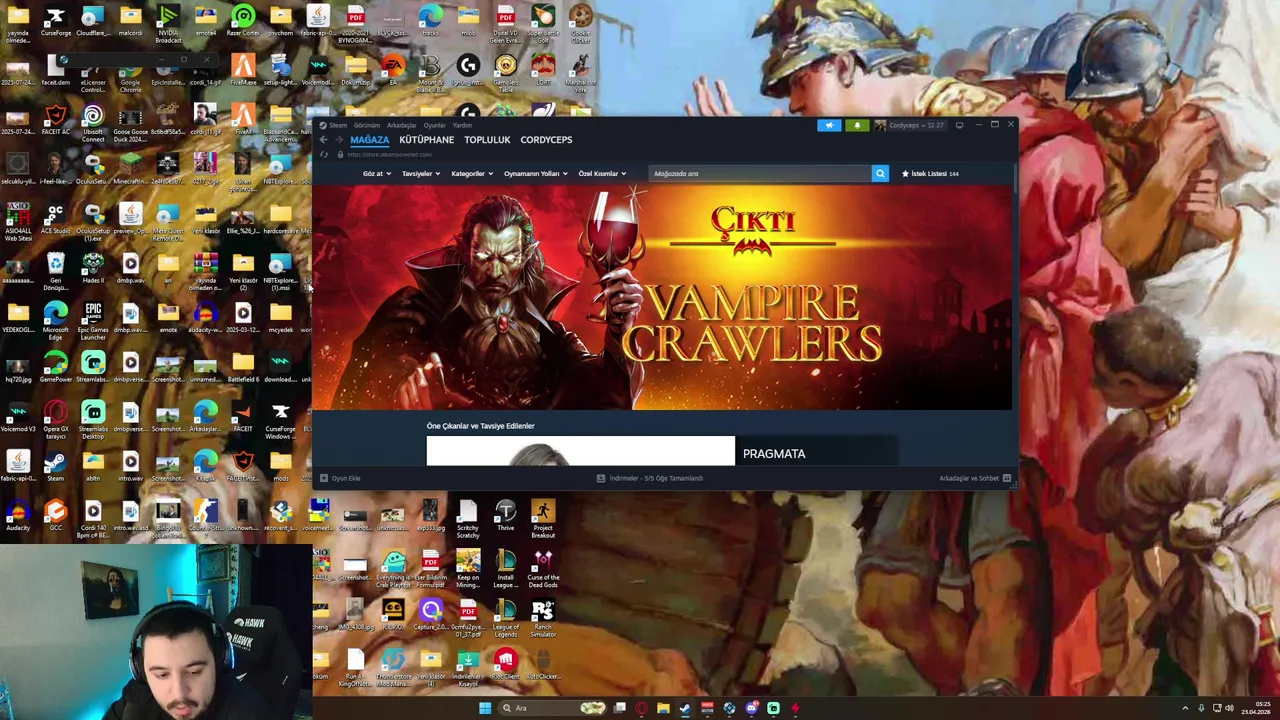Click the green notifications bell button
The image size is (1280, 720).
click(x=857, y=126)
